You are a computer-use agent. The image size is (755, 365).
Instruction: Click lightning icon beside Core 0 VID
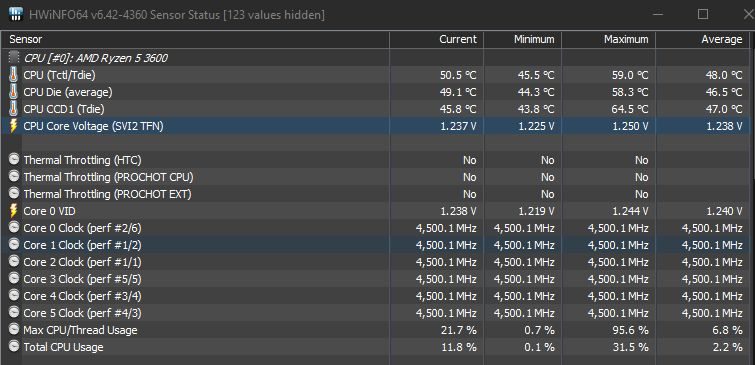click(x=13, y=211)
